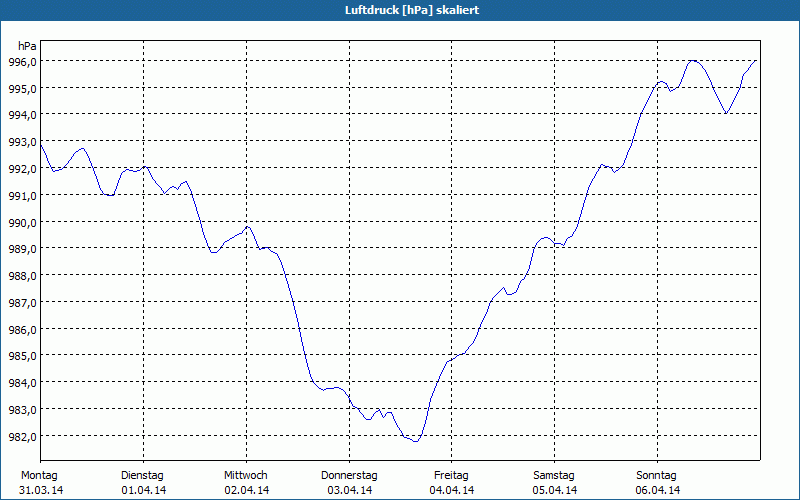The image size is (800, 500).
Task: Click the 982,0 axis value
Action: click(23, 437)
